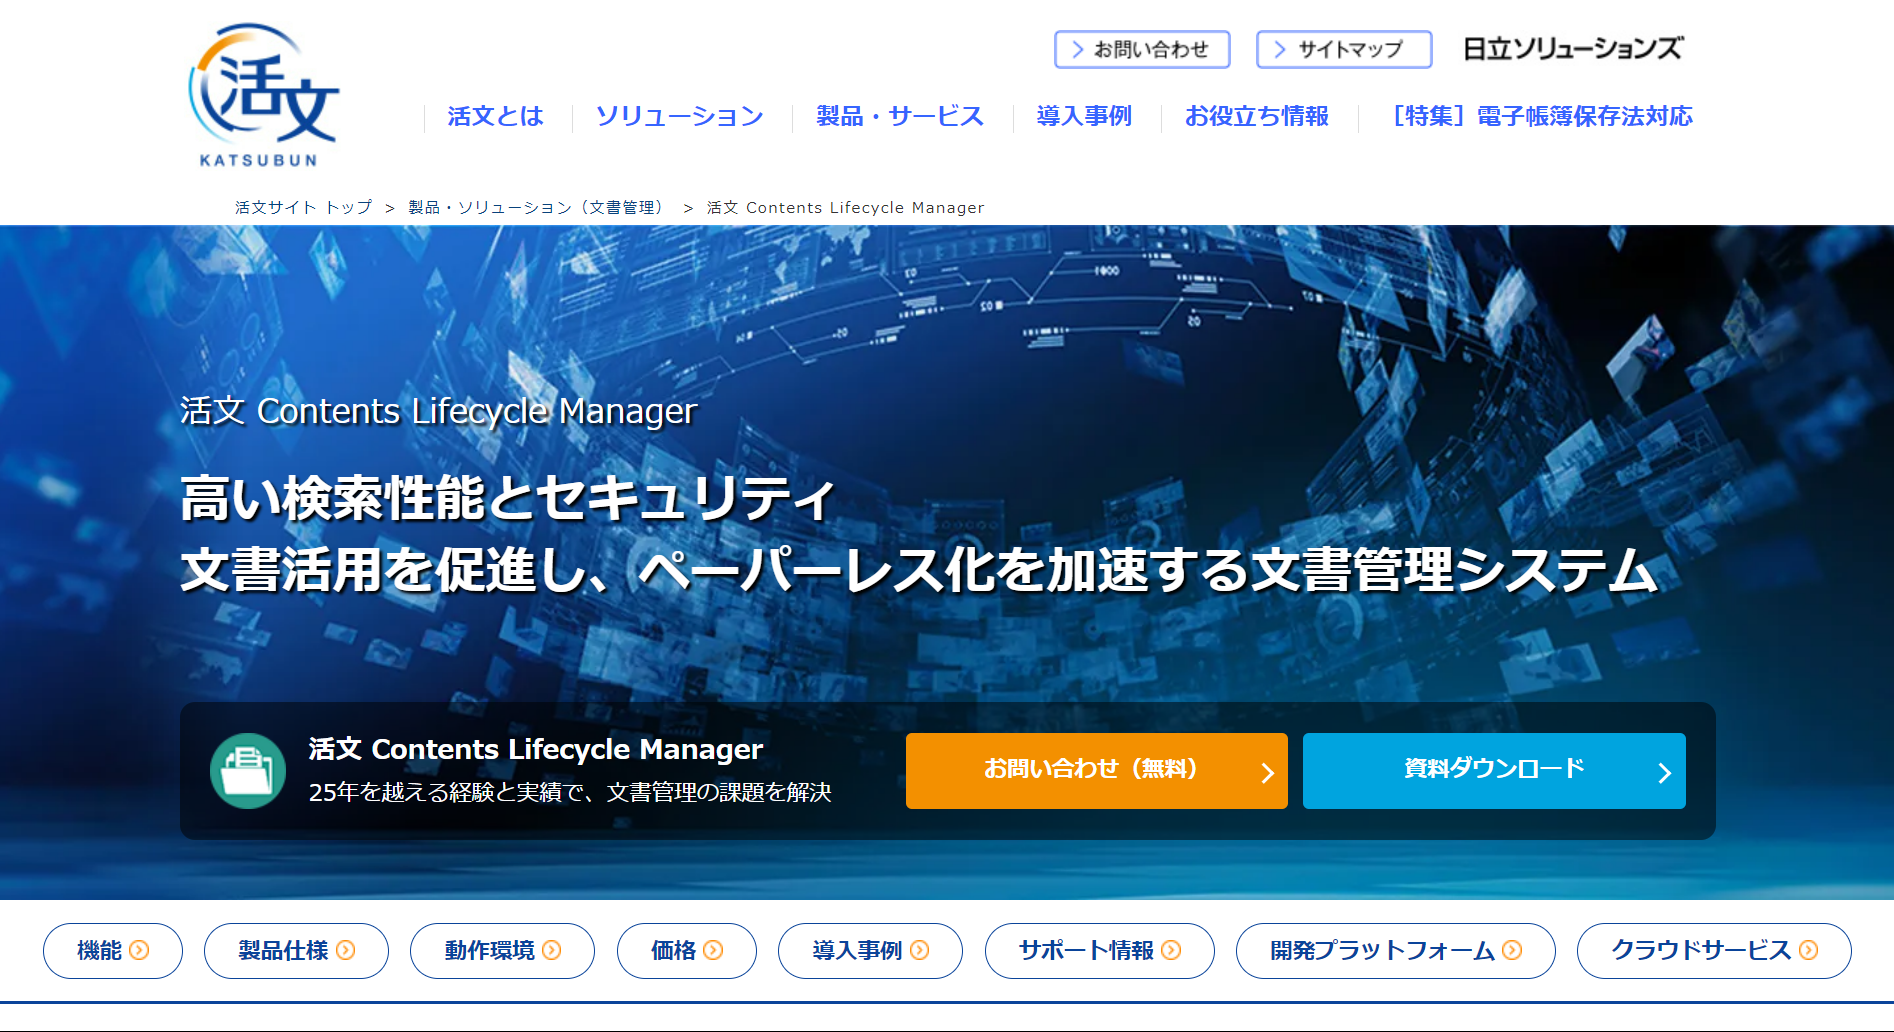
Task: Click 活文サイト トップ breadcrumb link
Action: point(303,208)
